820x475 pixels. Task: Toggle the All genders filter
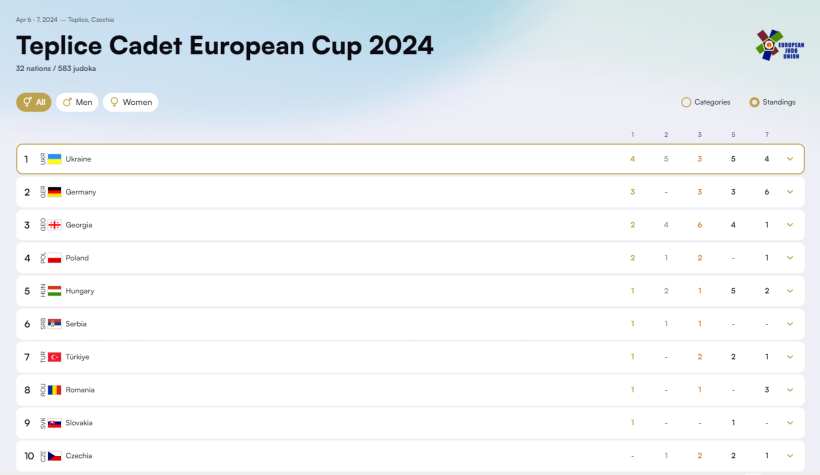coord(33,102)
